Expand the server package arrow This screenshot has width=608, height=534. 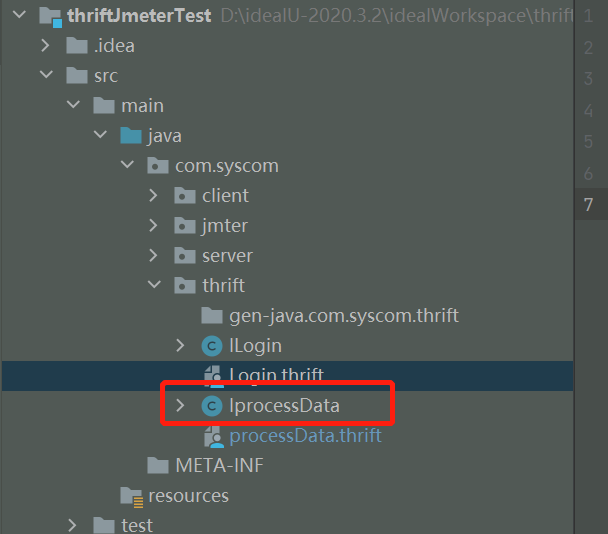[154, 255]
